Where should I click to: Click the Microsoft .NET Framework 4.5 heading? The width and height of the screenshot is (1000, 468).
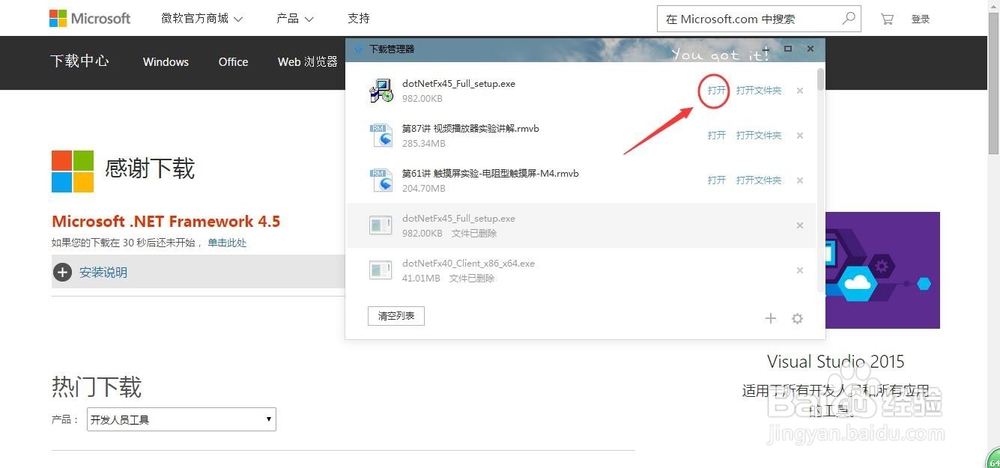click(166, 222)
